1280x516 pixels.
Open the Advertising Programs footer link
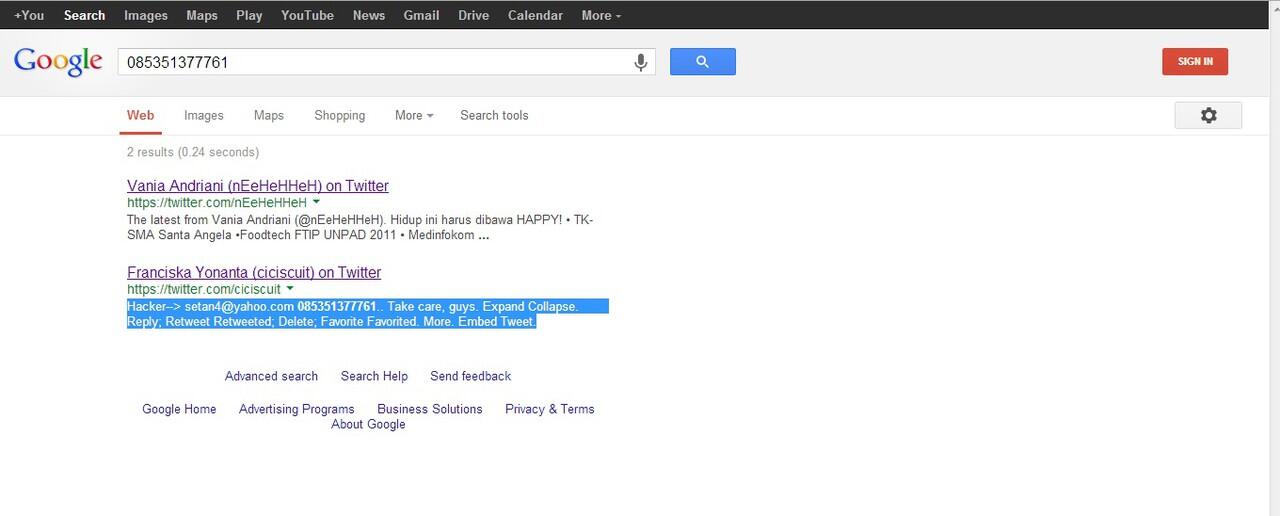pos(297,409)
